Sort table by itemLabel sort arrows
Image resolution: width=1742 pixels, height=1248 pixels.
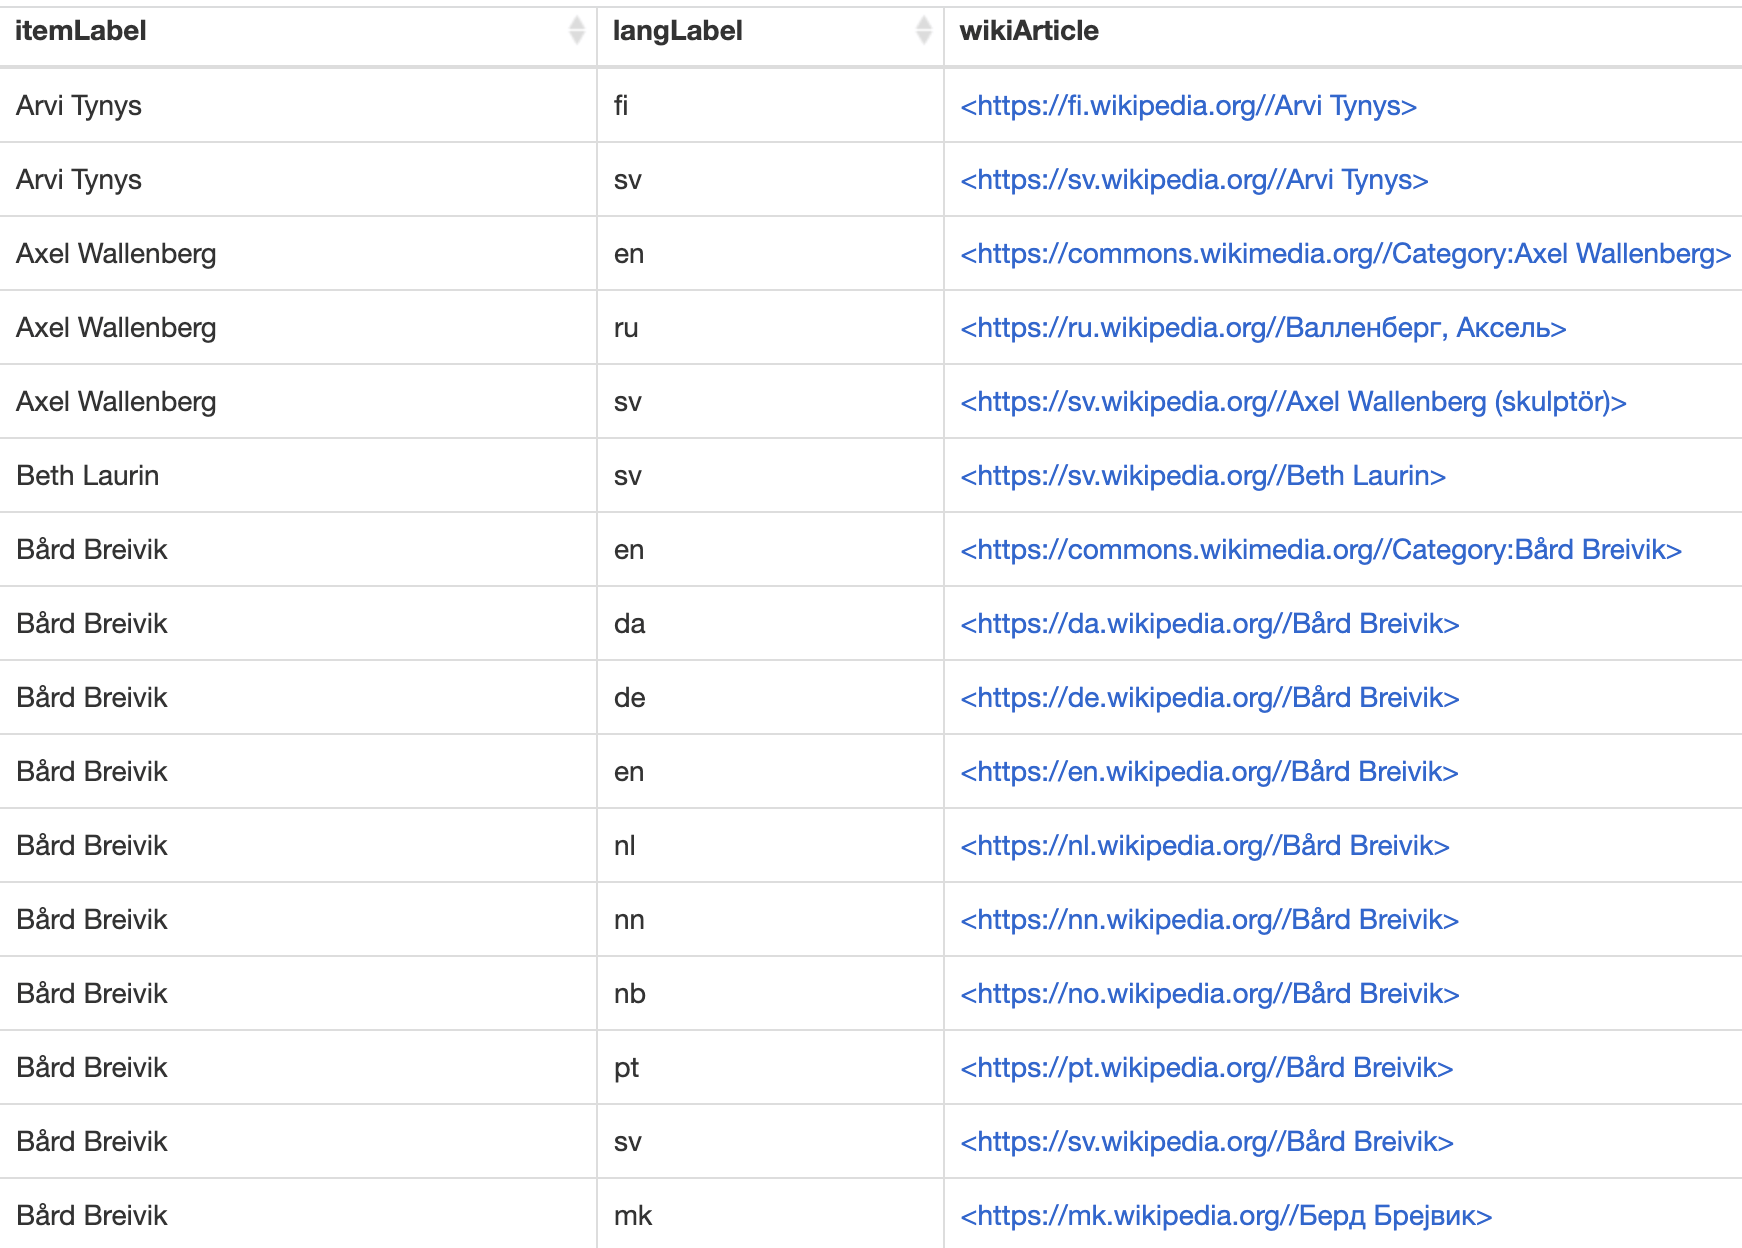tap(576, 31)
